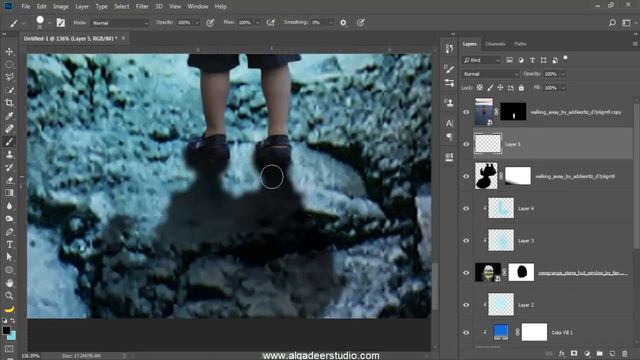Screen dimensions: 640x360
Task: Select the Pen tool
Action: tap(9, 232)
